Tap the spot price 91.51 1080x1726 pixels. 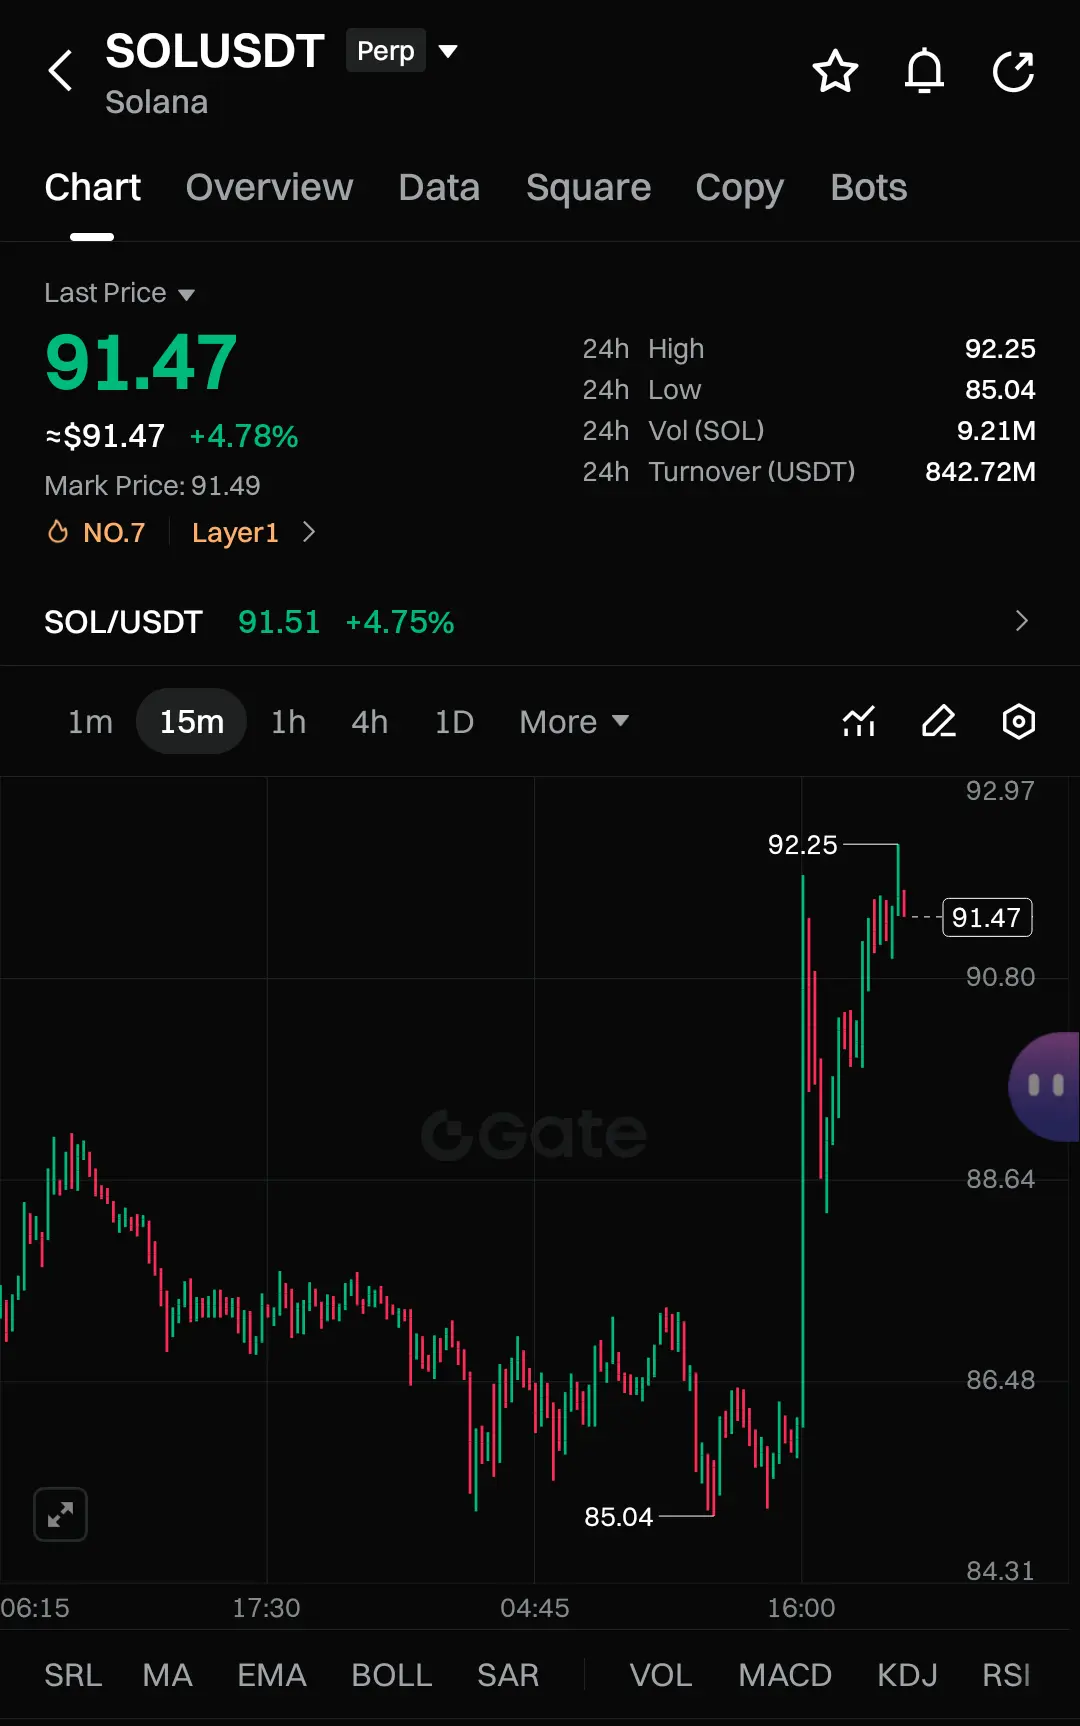[279, 622]
